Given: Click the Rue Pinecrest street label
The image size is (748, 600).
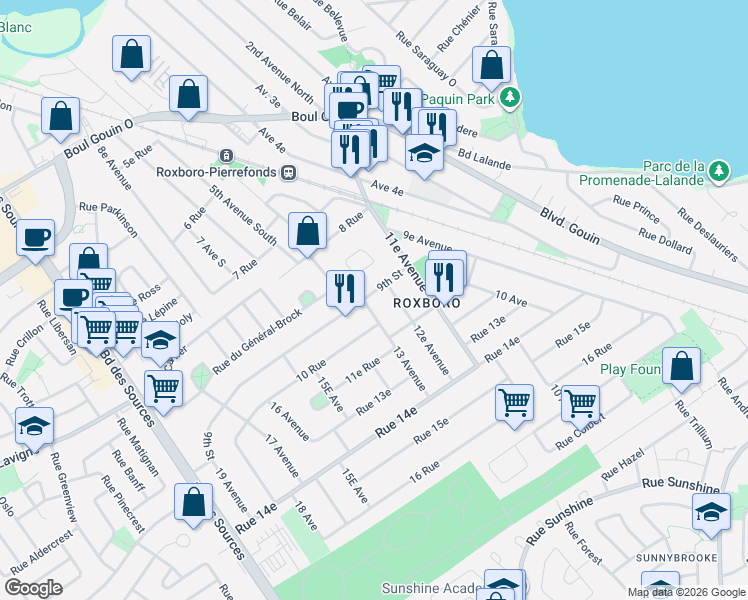Looking at the screenshot, I should tap(123, 504).
